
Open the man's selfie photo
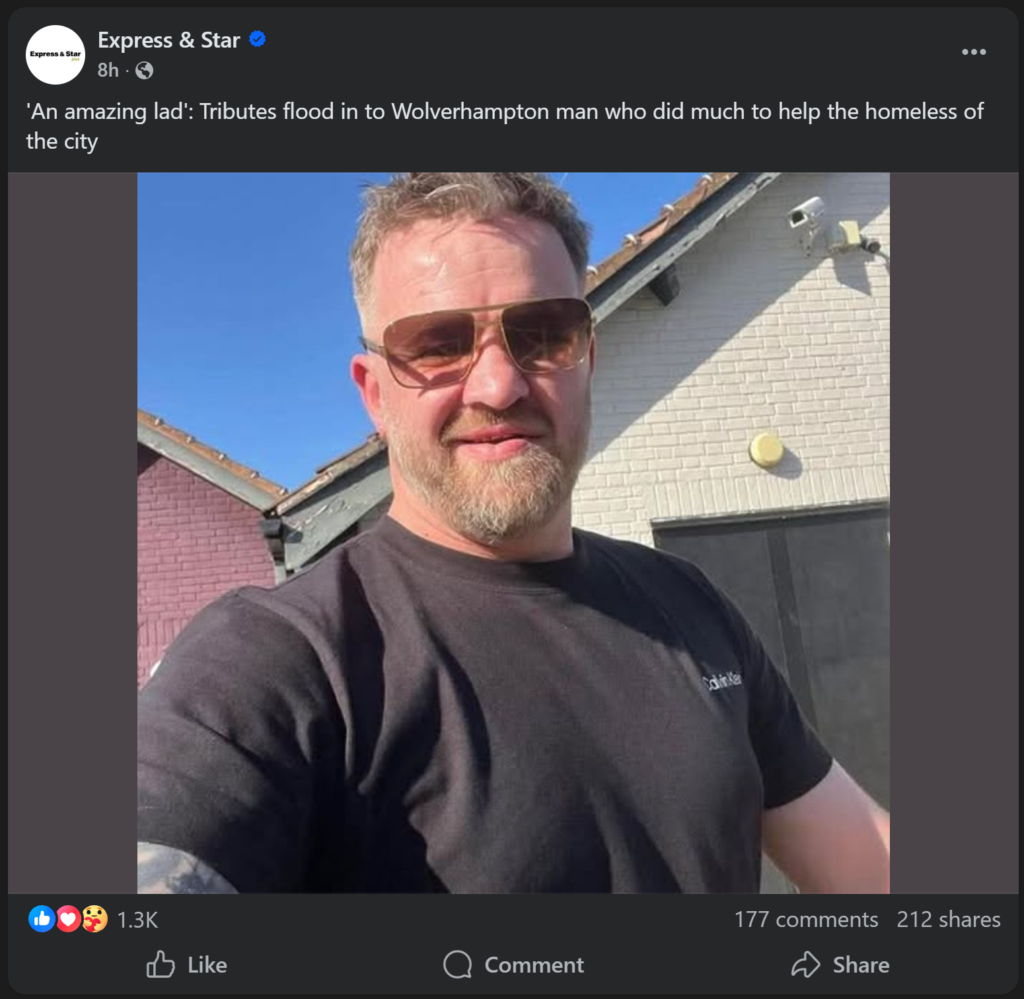[x=512, y=532]
